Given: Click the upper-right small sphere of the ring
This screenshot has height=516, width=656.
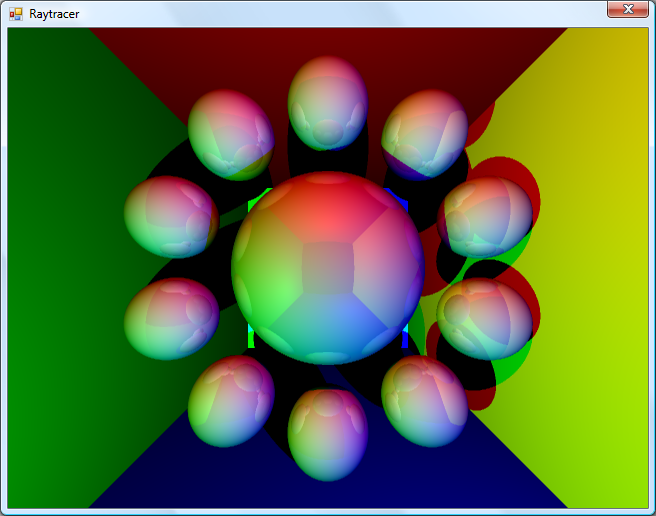Looking at the screenshot, I should pos(424,133).
